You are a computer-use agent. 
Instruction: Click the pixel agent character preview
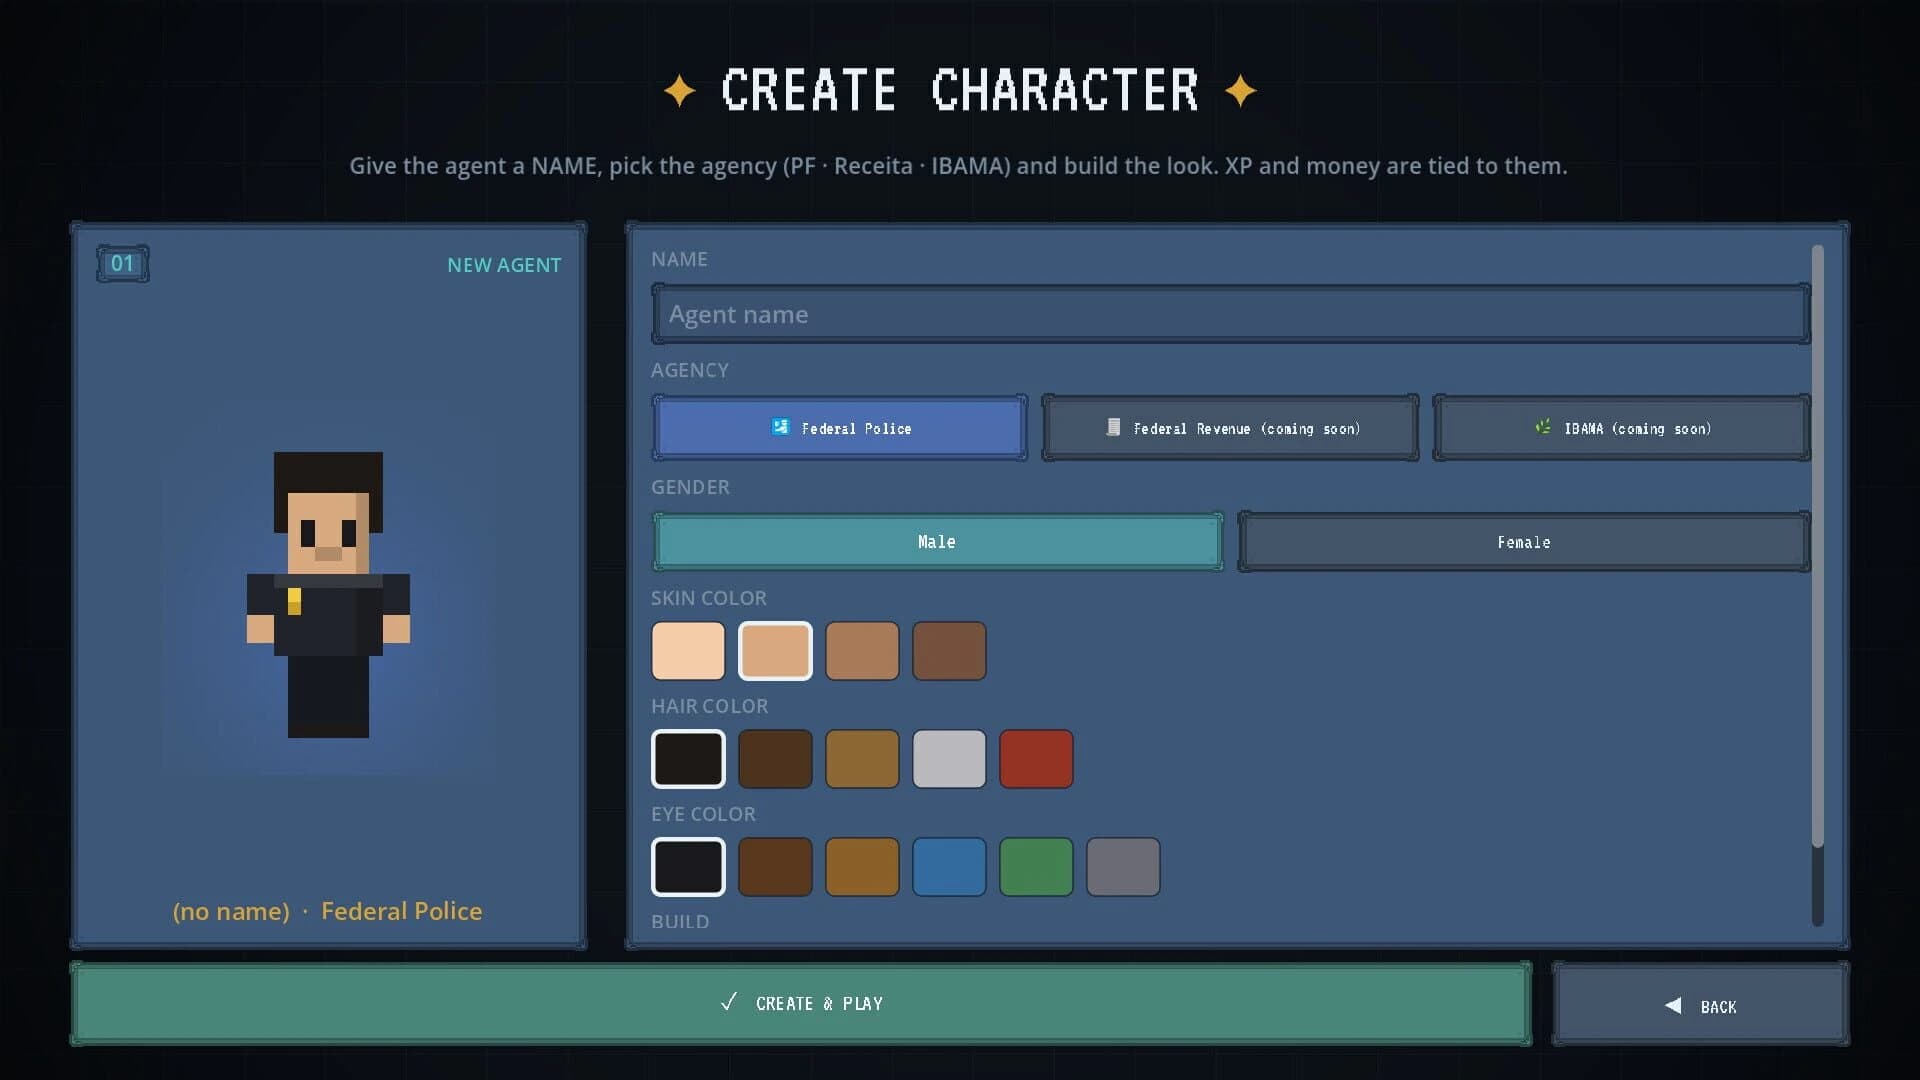(x=328, y=595)
